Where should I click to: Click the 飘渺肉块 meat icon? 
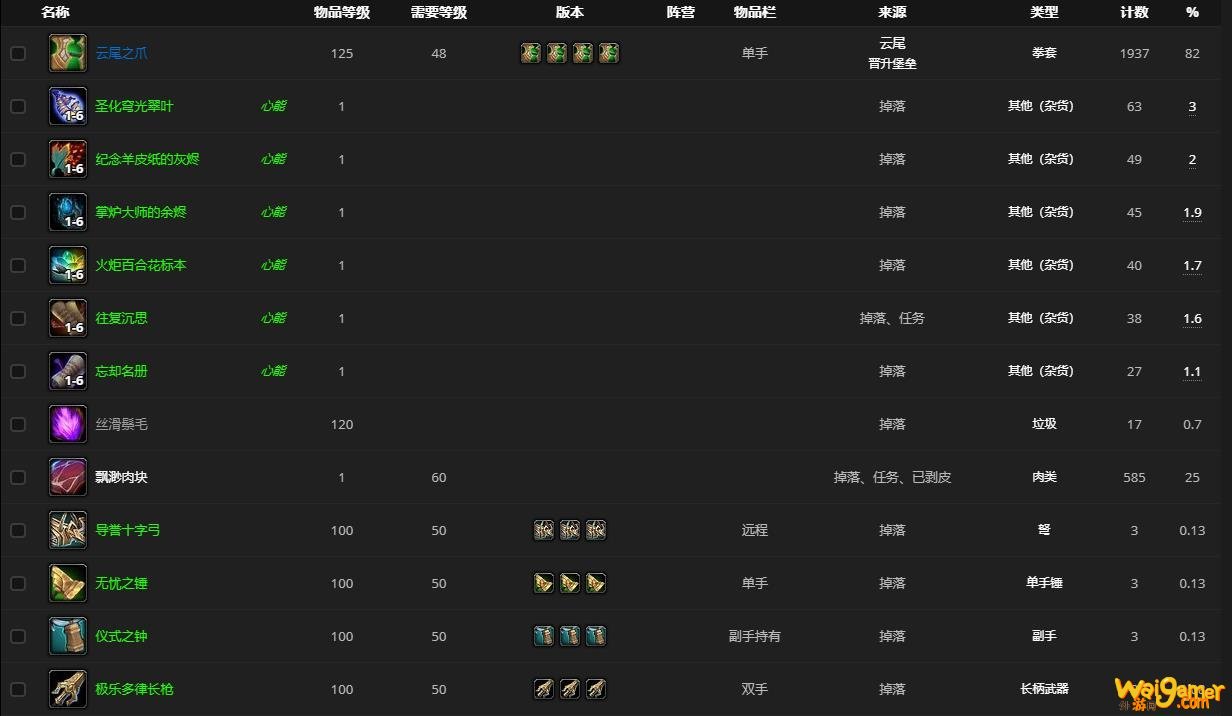(68, 477)
